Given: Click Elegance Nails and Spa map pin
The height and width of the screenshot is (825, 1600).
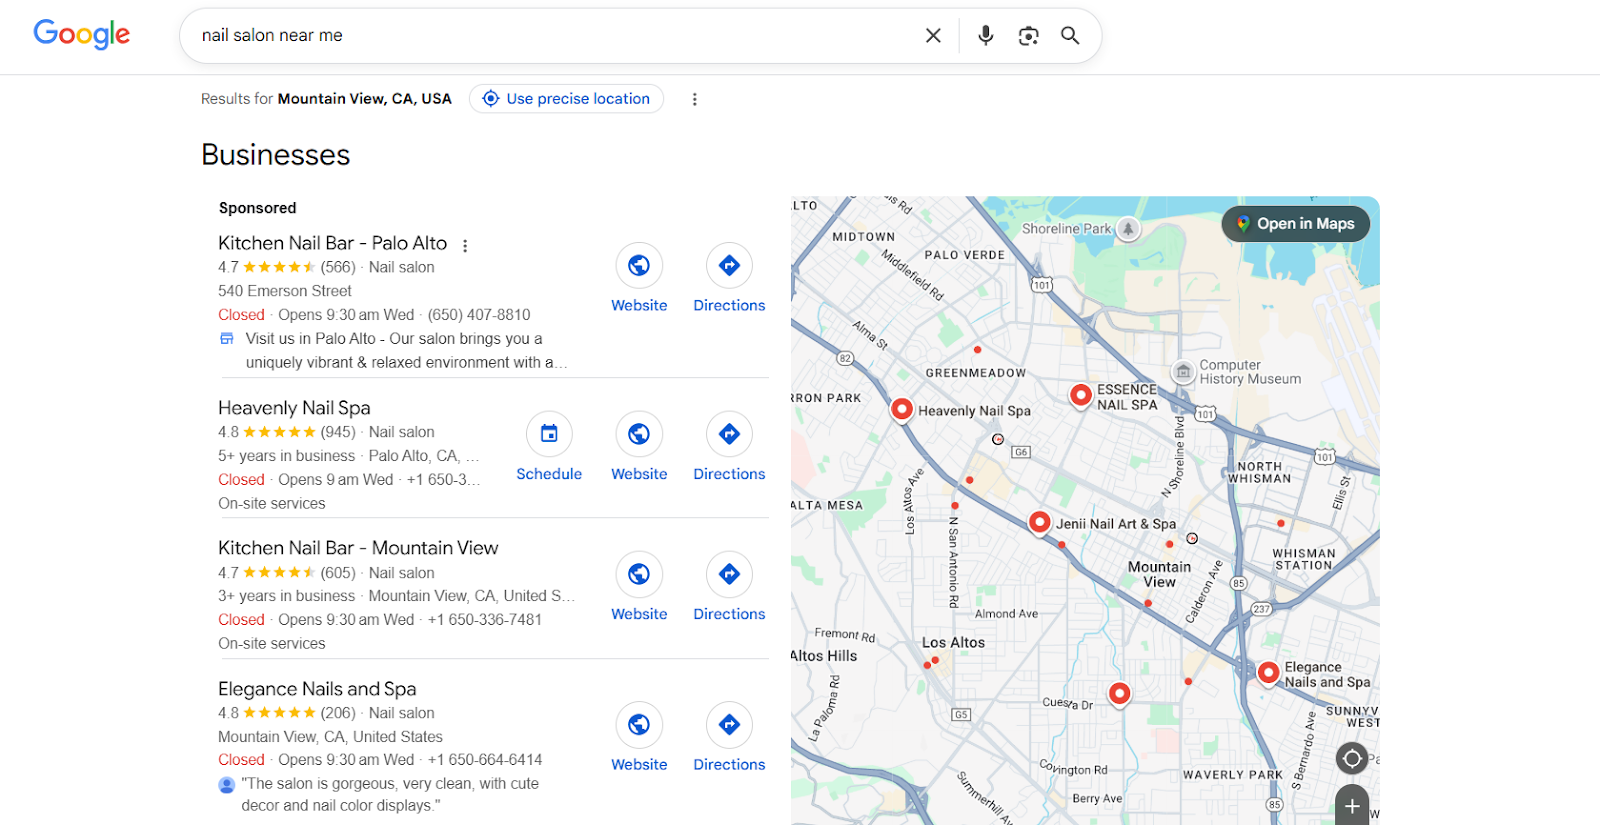Looking at the screenshot, I should (x=1268, y=673).
